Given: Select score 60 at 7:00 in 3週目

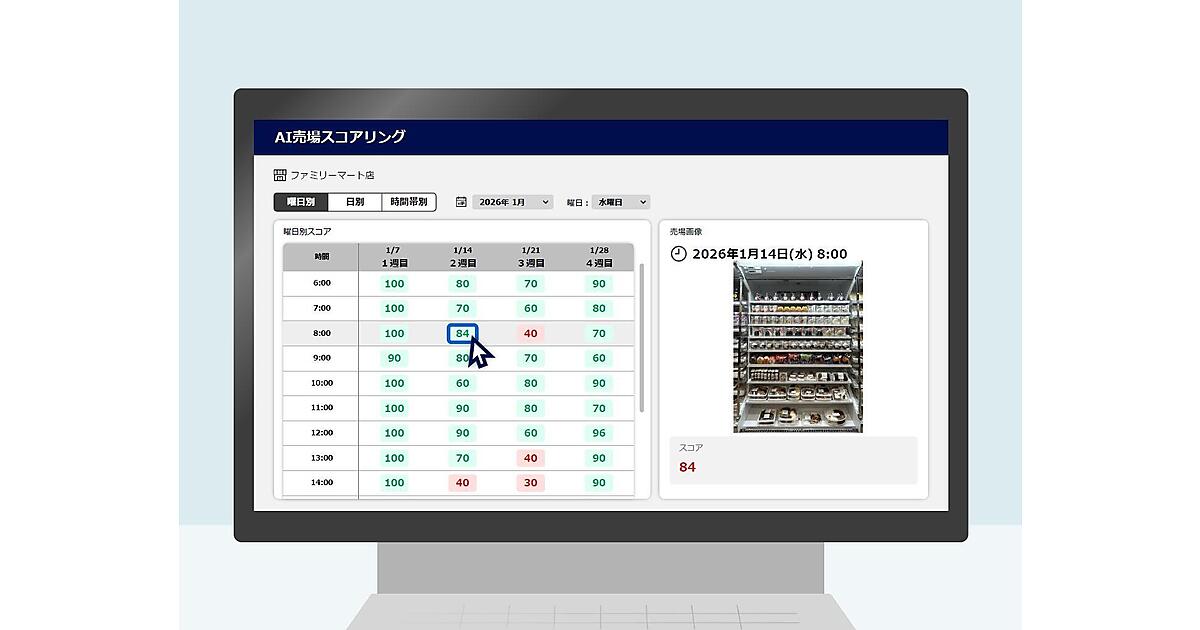Looking at the screenshot, I should (x=530, y=308).
